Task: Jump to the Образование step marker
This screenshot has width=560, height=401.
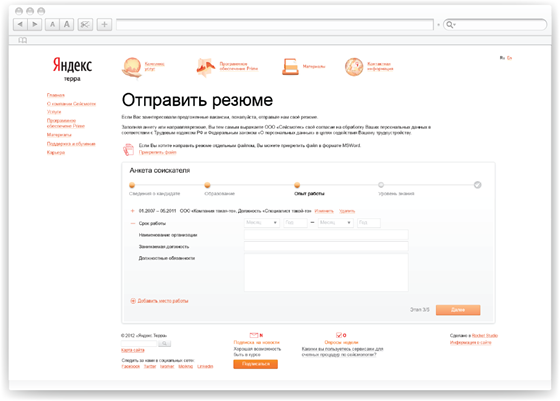Action: pos(207,185)
